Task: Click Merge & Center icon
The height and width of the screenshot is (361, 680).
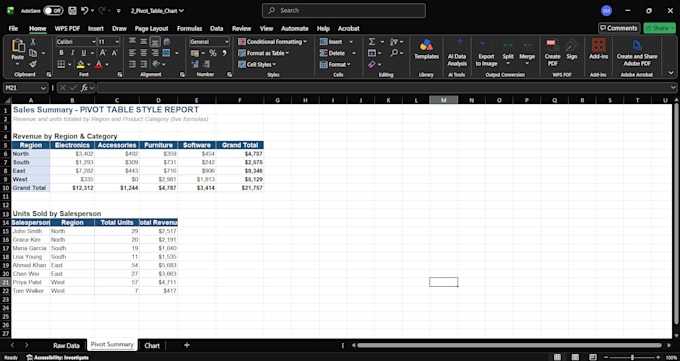Action: pyautogui.click(x=167, y=53)
